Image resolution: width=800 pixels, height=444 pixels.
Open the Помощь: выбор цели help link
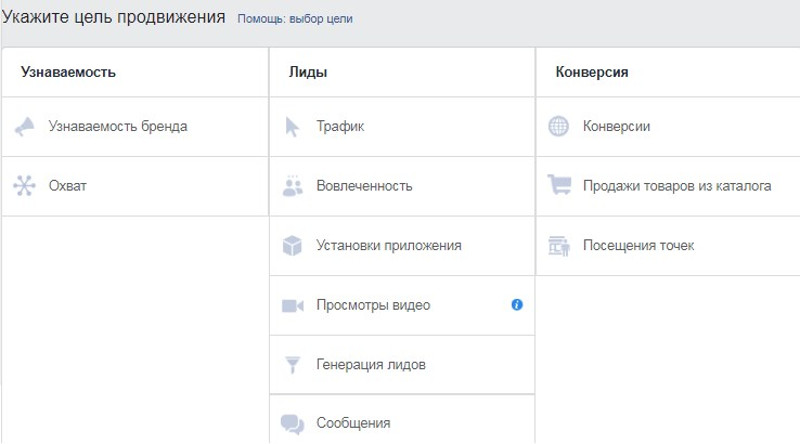(x=295, y=19)
